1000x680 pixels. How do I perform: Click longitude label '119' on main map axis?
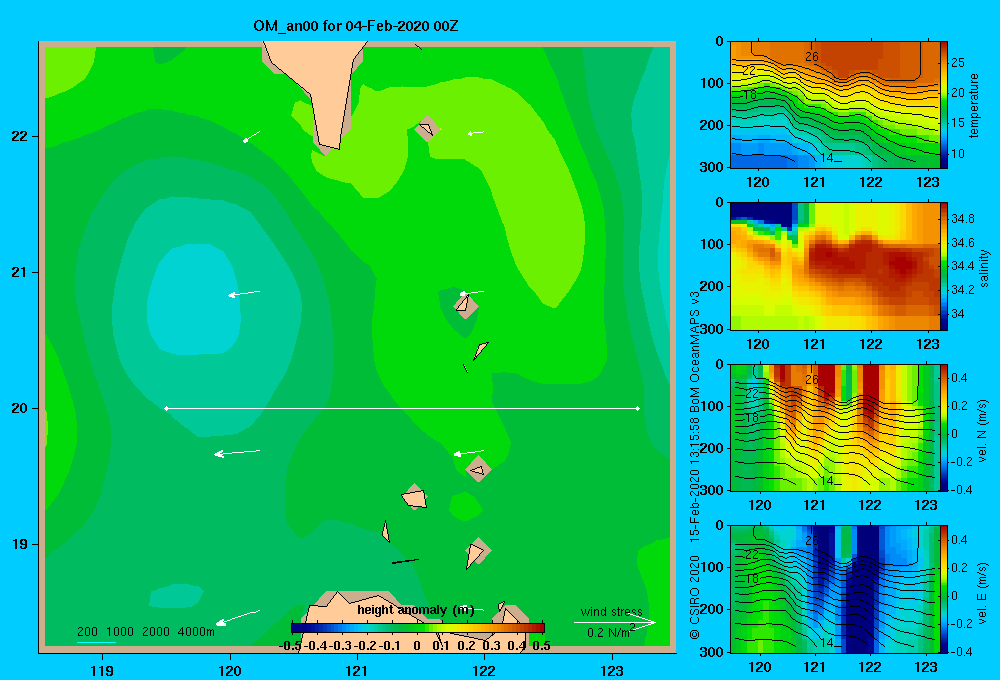[102, 670]
